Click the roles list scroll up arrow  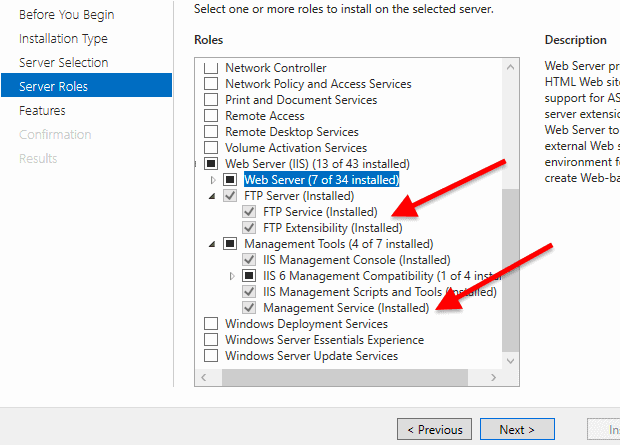(510, 67)
